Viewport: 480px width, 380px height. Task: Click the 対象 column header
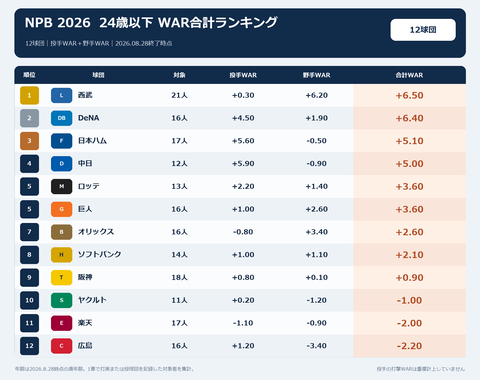(179, 75)
